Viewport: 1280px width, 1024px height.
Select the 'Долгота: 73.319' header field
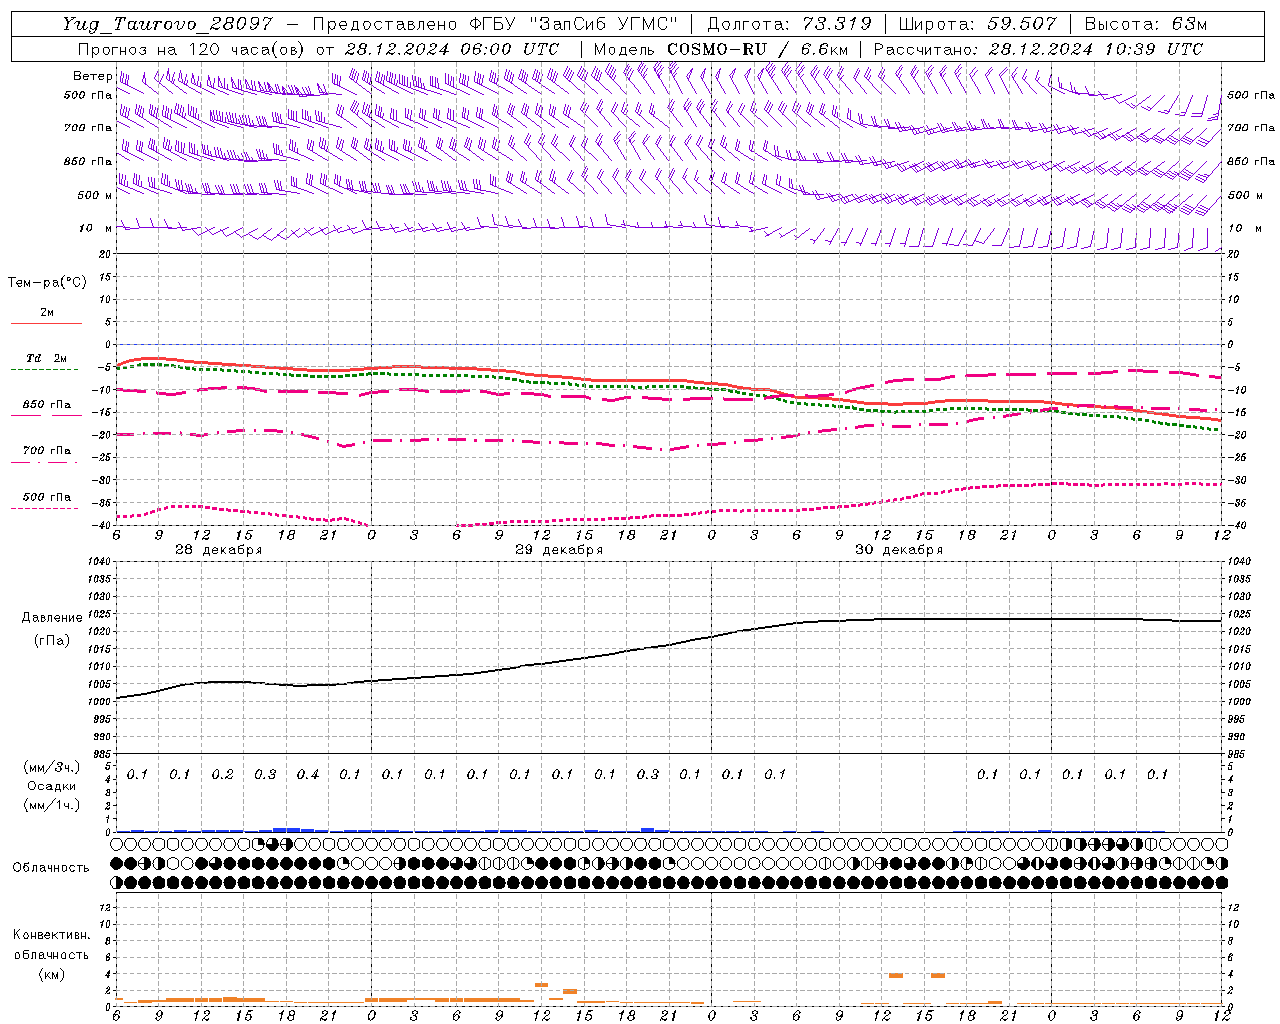(789, 24)
